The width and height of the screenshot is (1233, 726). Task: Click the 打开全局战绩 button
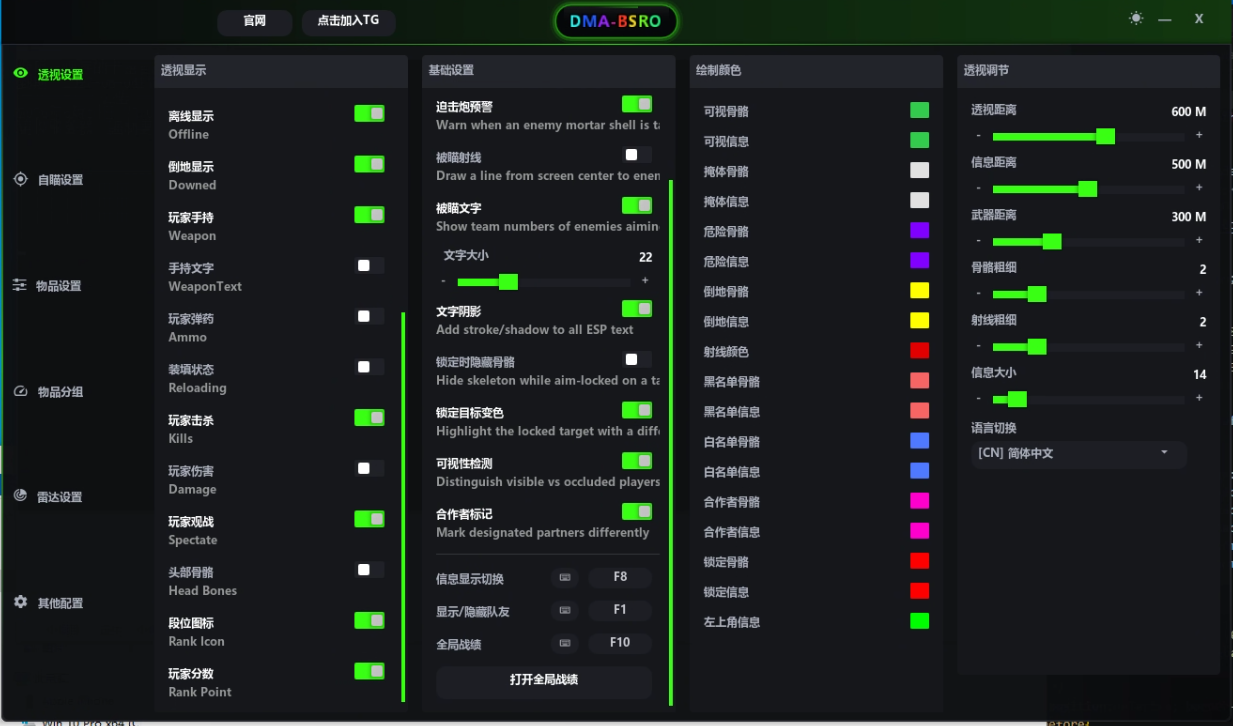point(544,680)
